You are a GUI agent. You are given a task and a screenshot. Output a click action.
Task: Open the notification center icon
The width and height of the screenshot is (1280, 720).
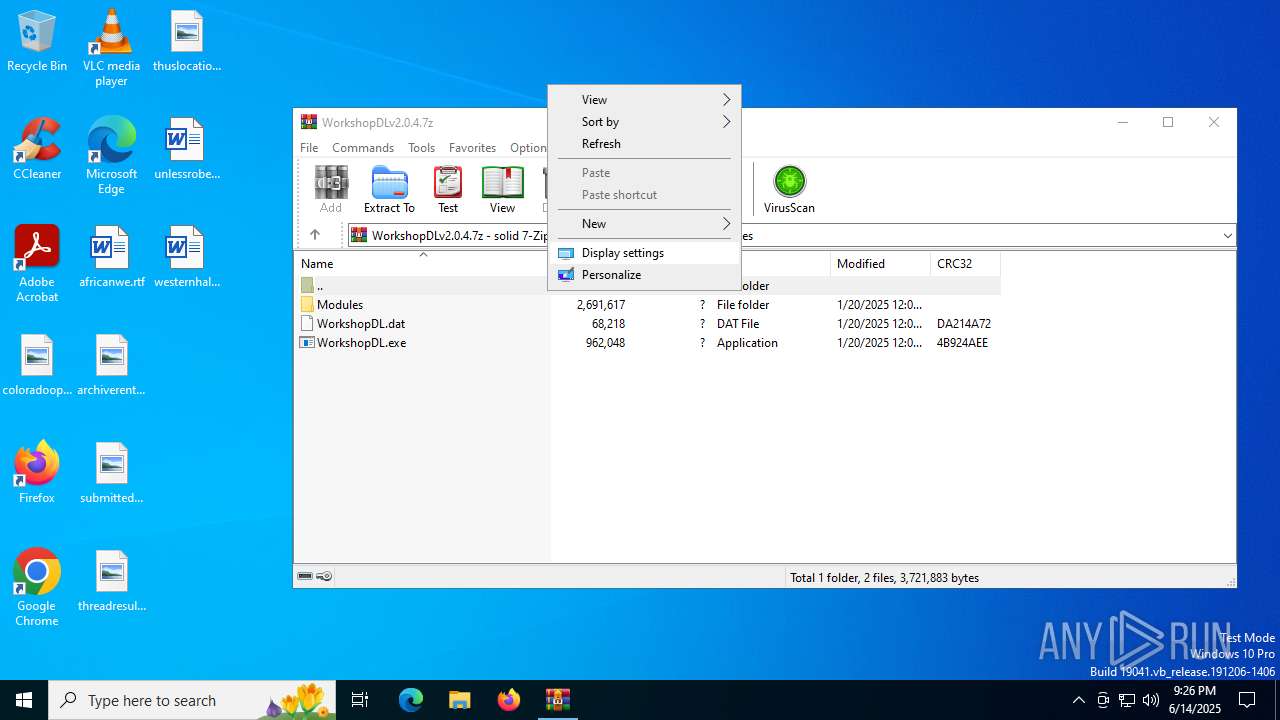click(x=1247, y=700)
